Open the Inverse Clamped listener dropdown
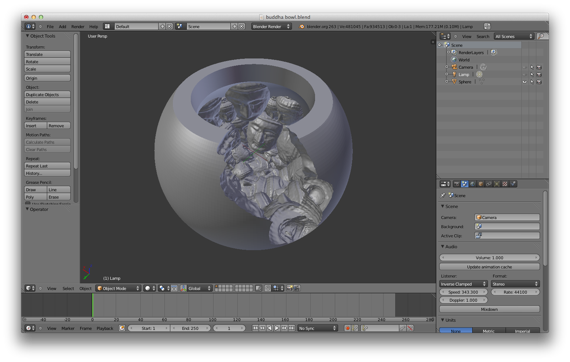This screenshot has width=570, height=362. tap(463, 284)
